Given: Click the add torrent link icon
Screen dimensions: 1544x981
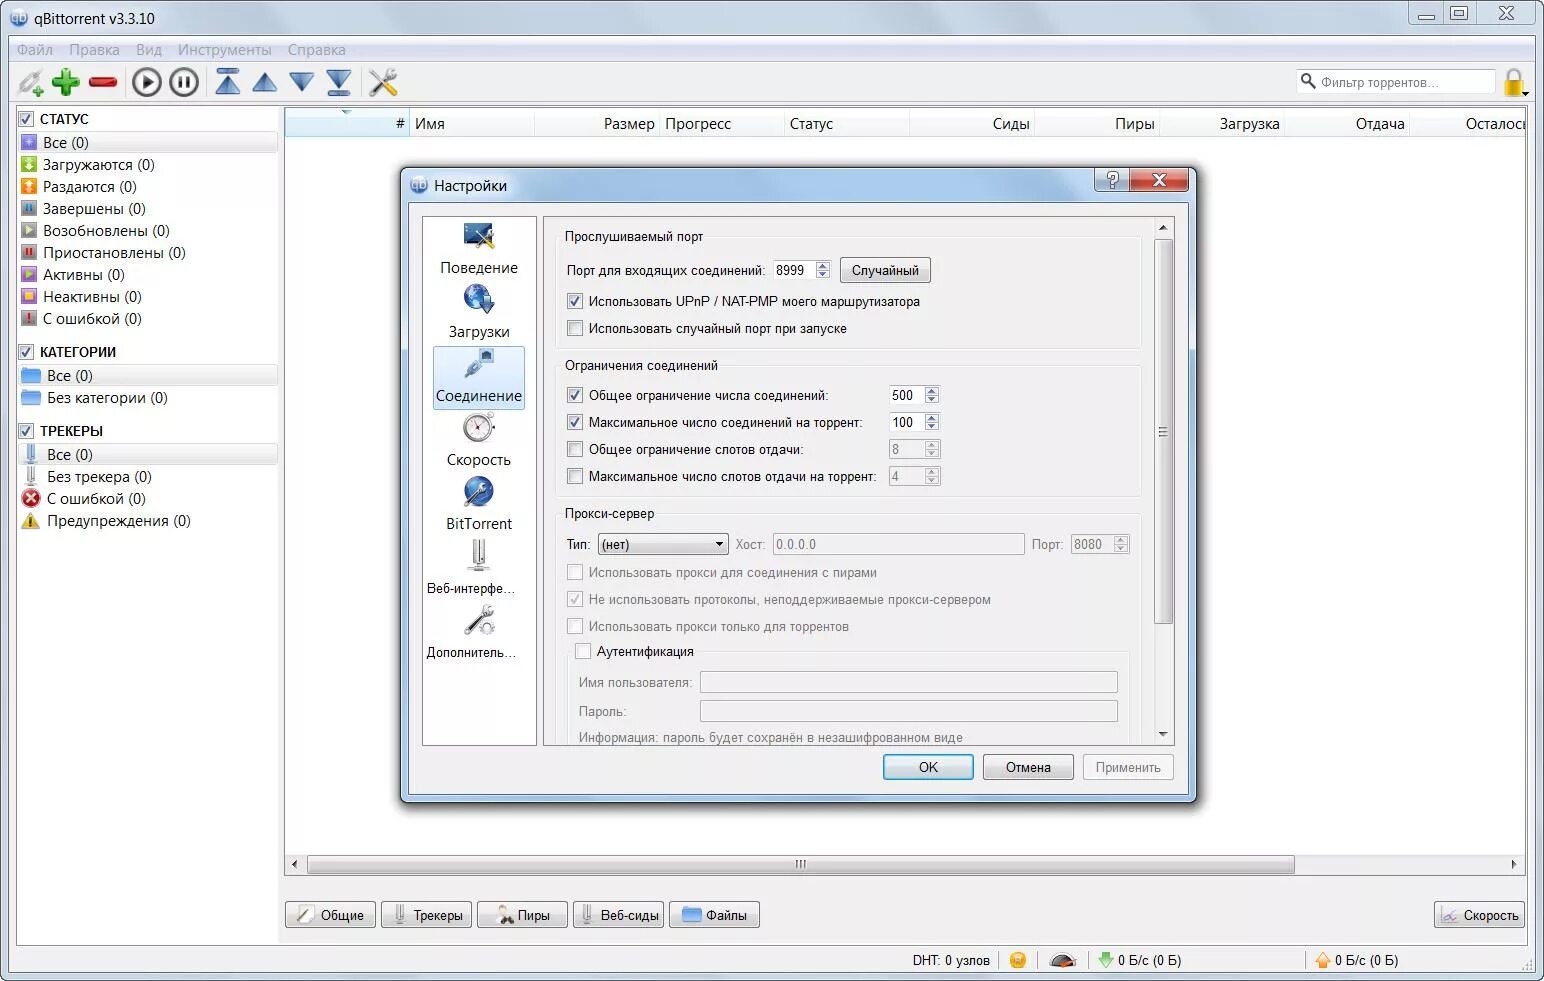Looking at the screenshot, I should 32,82.
